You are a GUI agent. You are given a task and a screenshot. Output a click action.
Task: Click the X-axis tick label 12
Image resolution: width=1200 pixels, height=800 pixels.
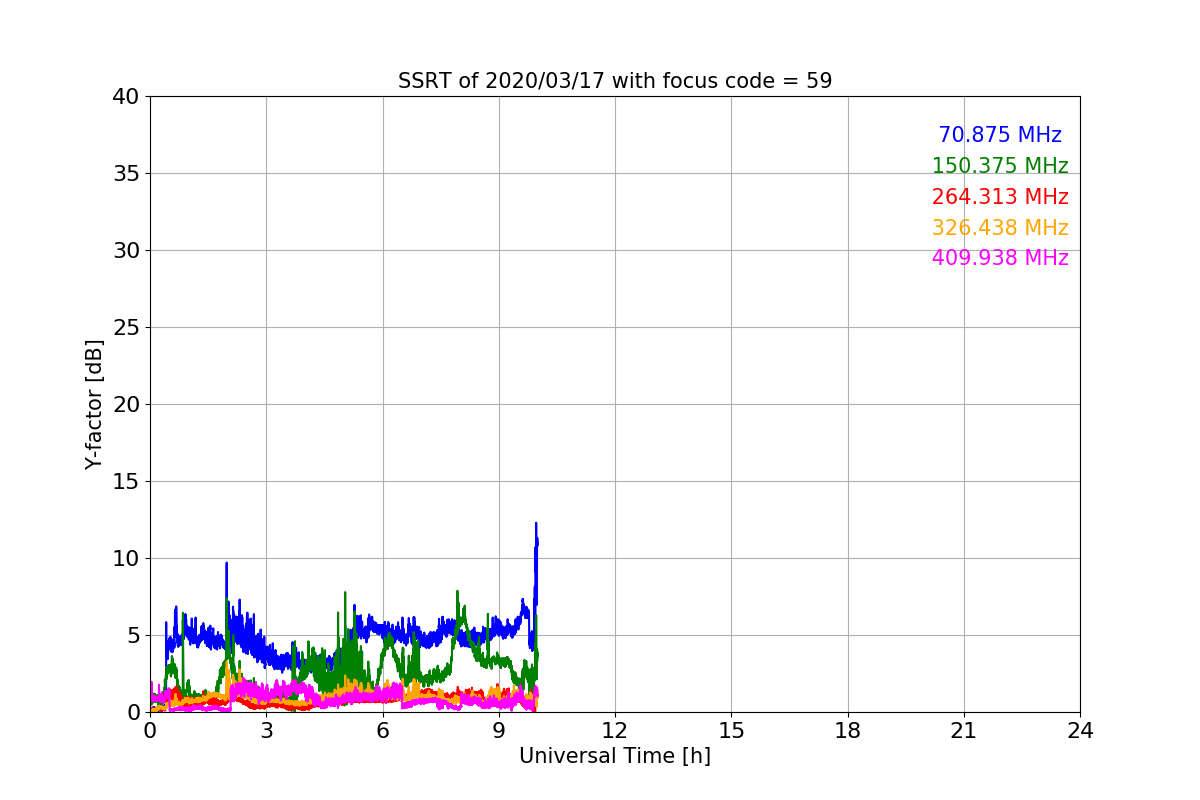(615, 731)
